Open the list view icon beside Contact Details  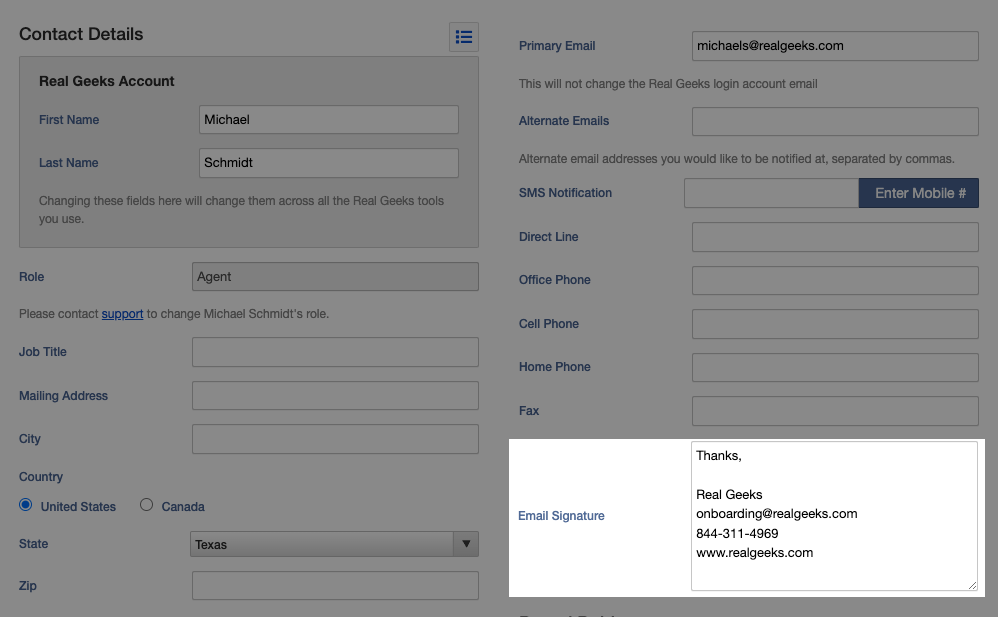point(463,37)
